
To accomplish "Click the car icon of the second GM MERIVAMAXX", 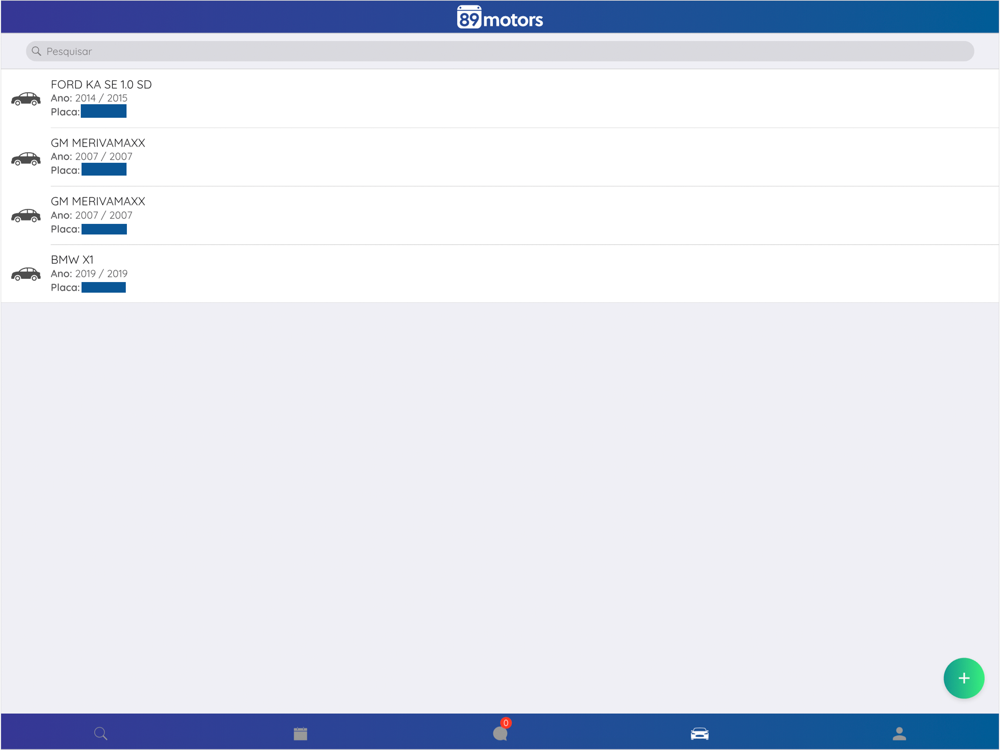I will point(26,216).
